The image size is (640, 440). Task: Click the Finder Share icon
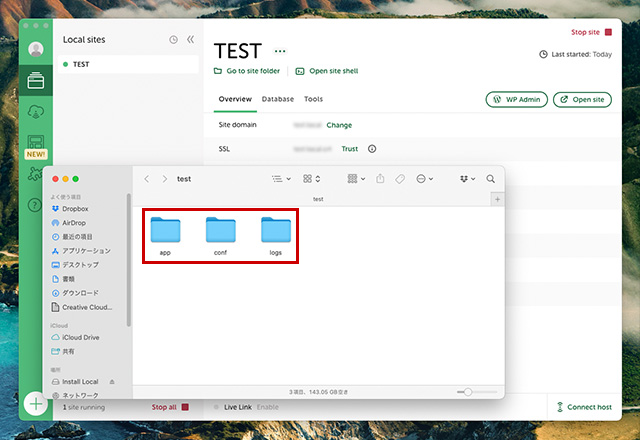(380, 178)
